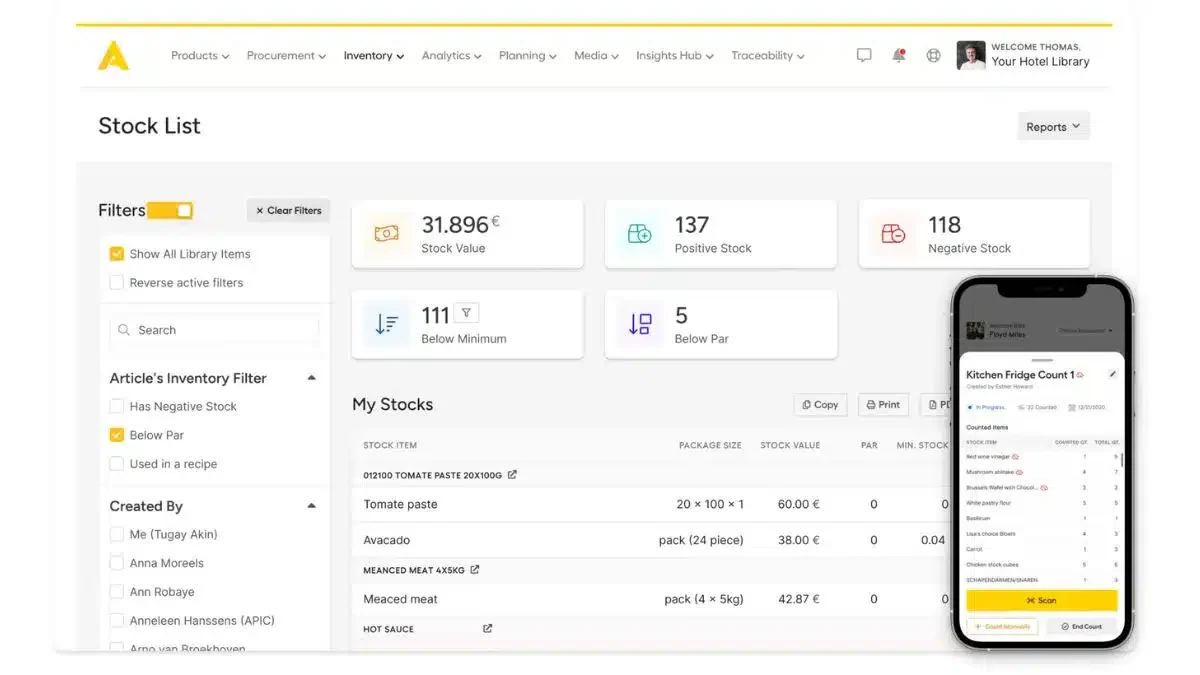Open the Insights Hub dropdown

pyautogui.click(x=675, y=56)
